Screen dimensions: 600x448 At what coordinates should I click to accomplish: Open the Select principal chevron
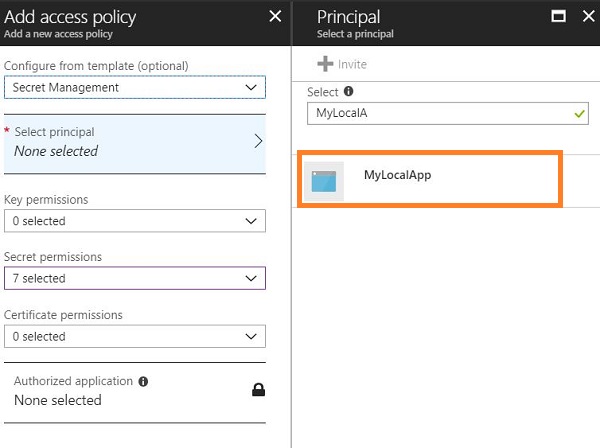click(258, 141)
